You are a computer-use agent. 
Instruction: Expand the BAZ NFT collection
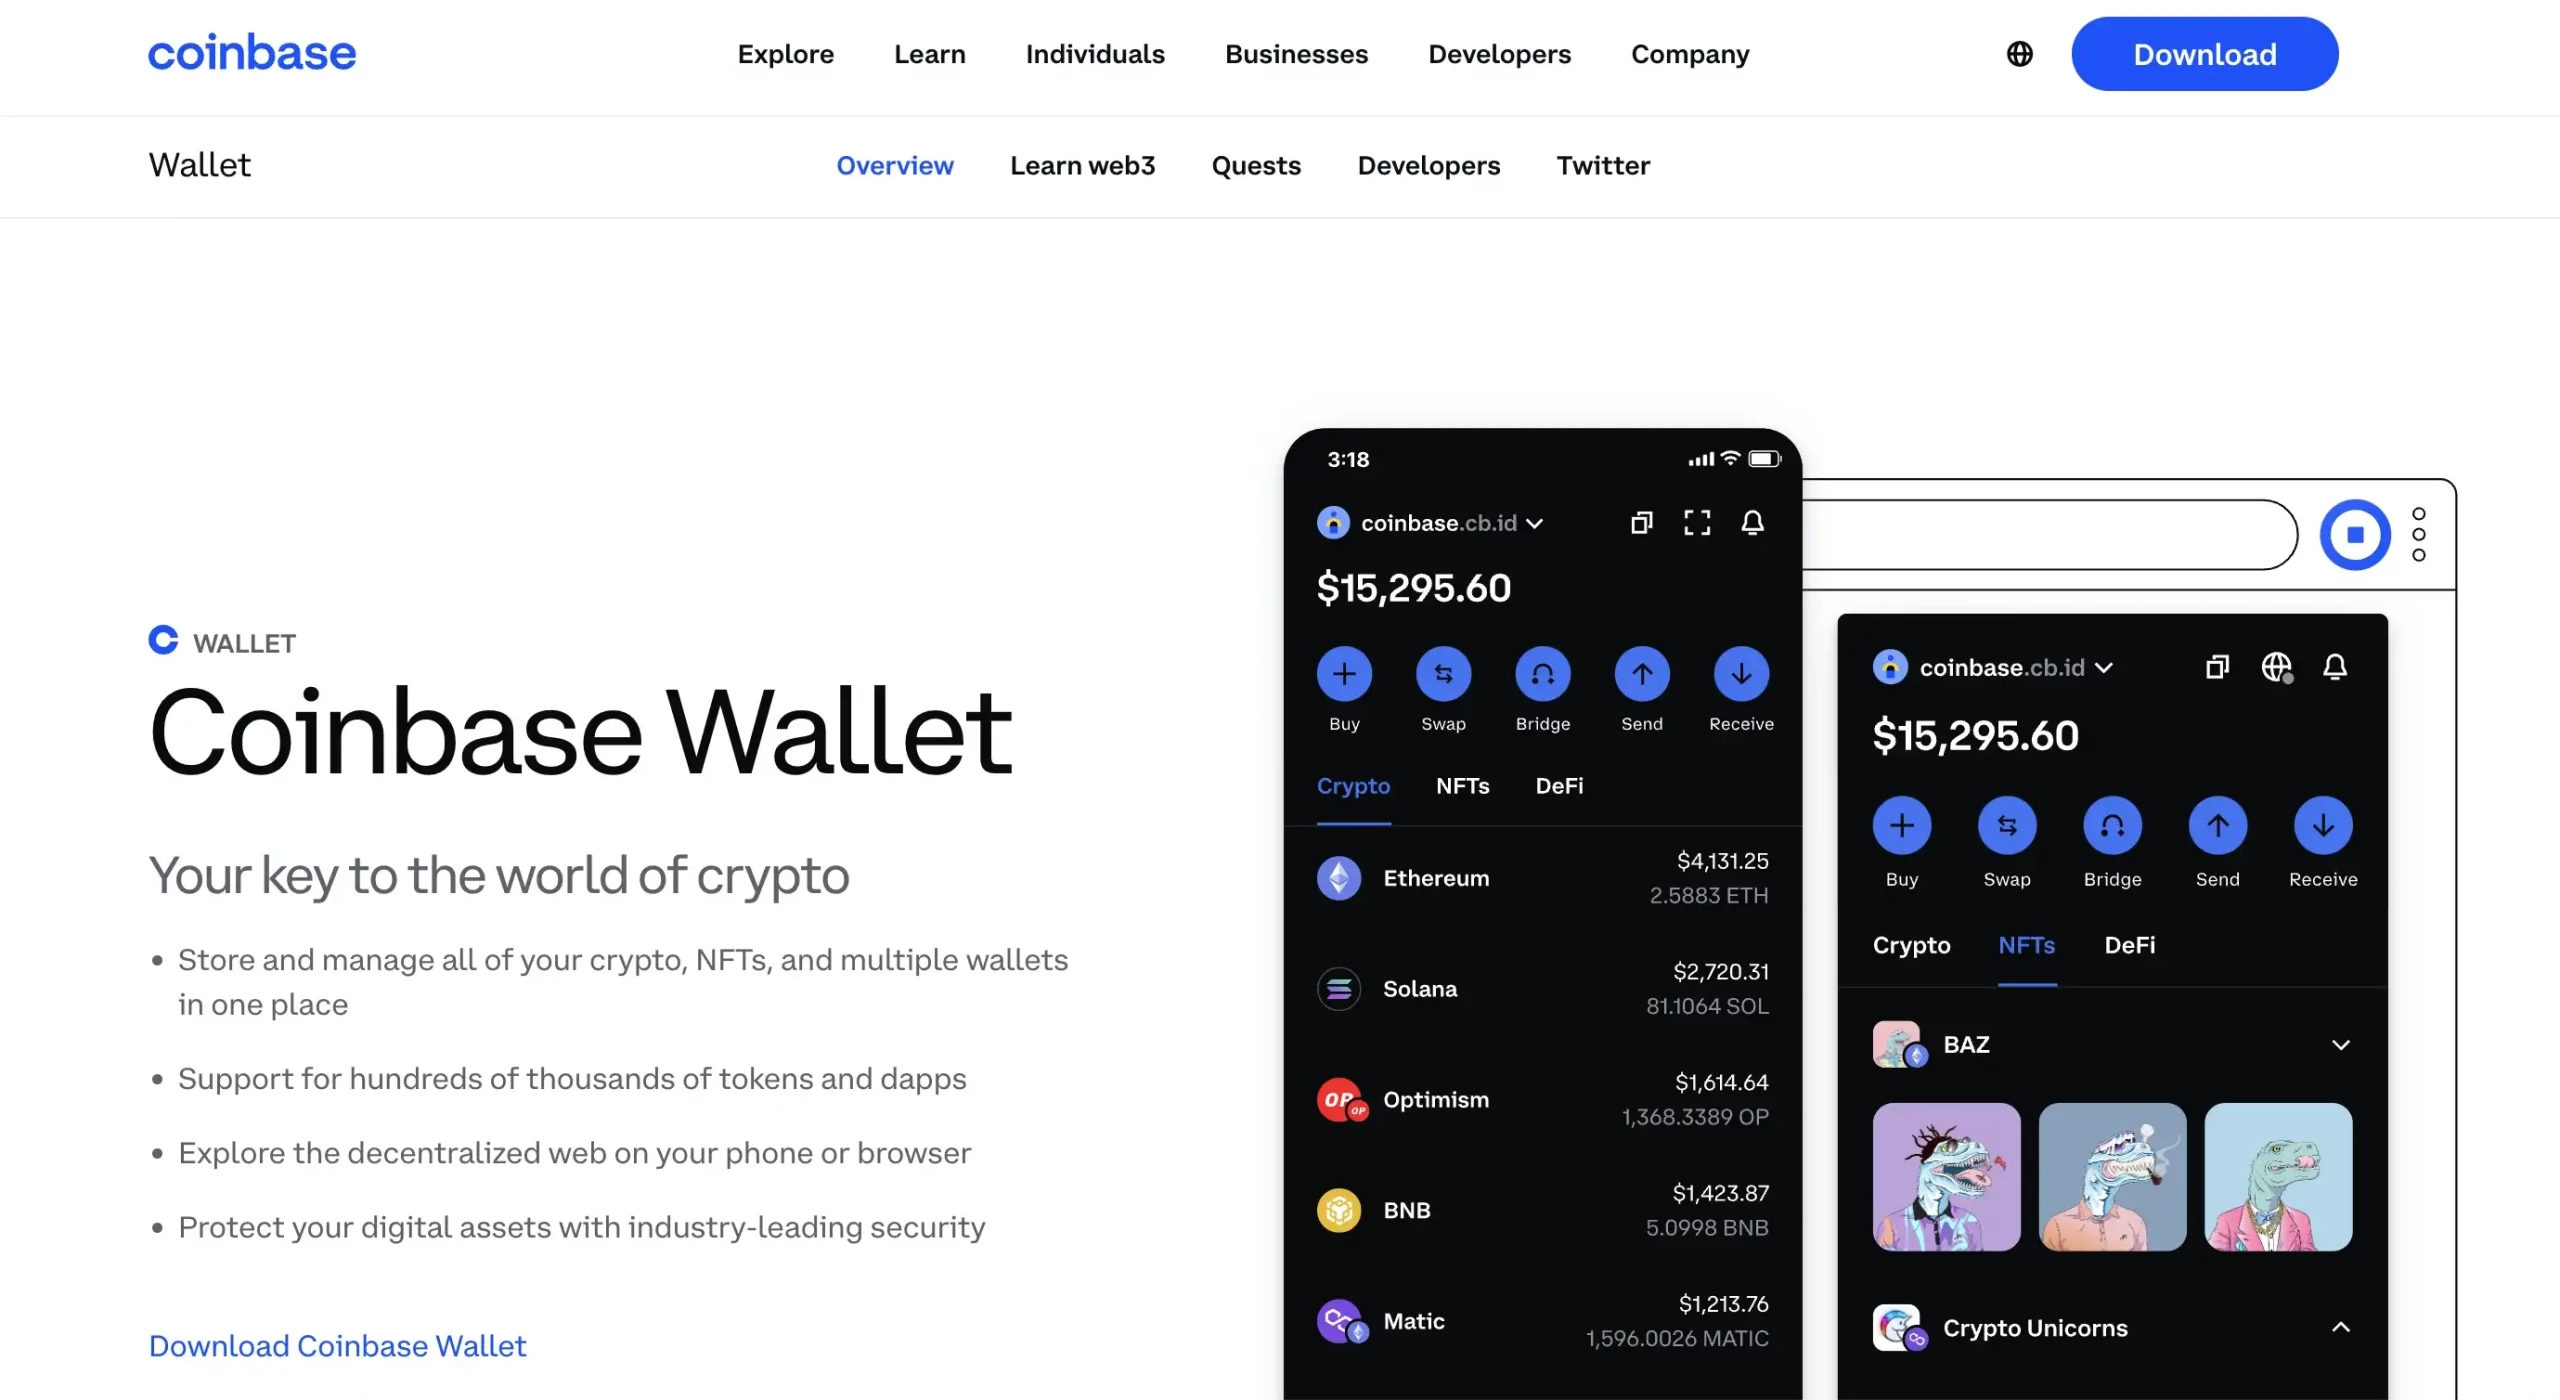coord(2339,1041)
